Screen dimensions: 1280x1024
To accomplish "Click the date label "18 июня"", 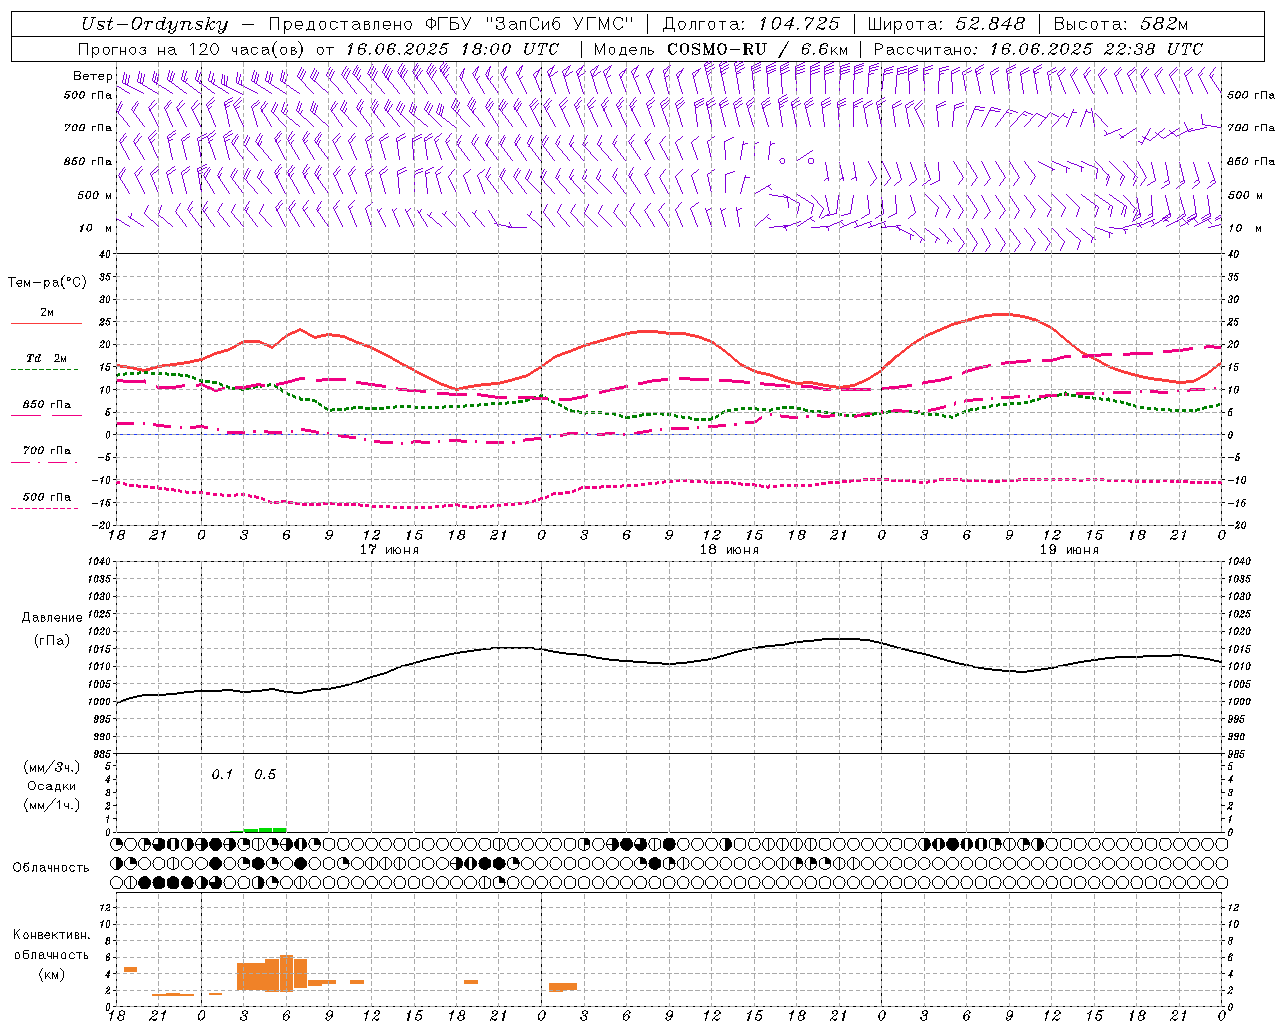I will click(x=729, y=550).
